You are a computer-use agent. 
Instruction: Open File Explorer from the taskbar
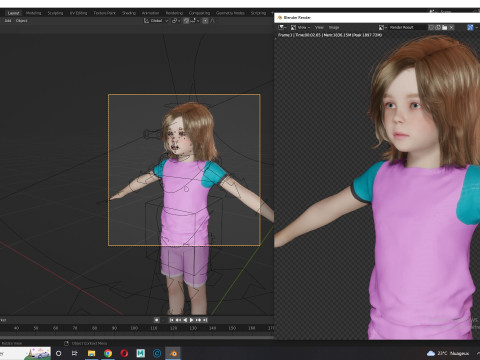[x=91, y=353]
